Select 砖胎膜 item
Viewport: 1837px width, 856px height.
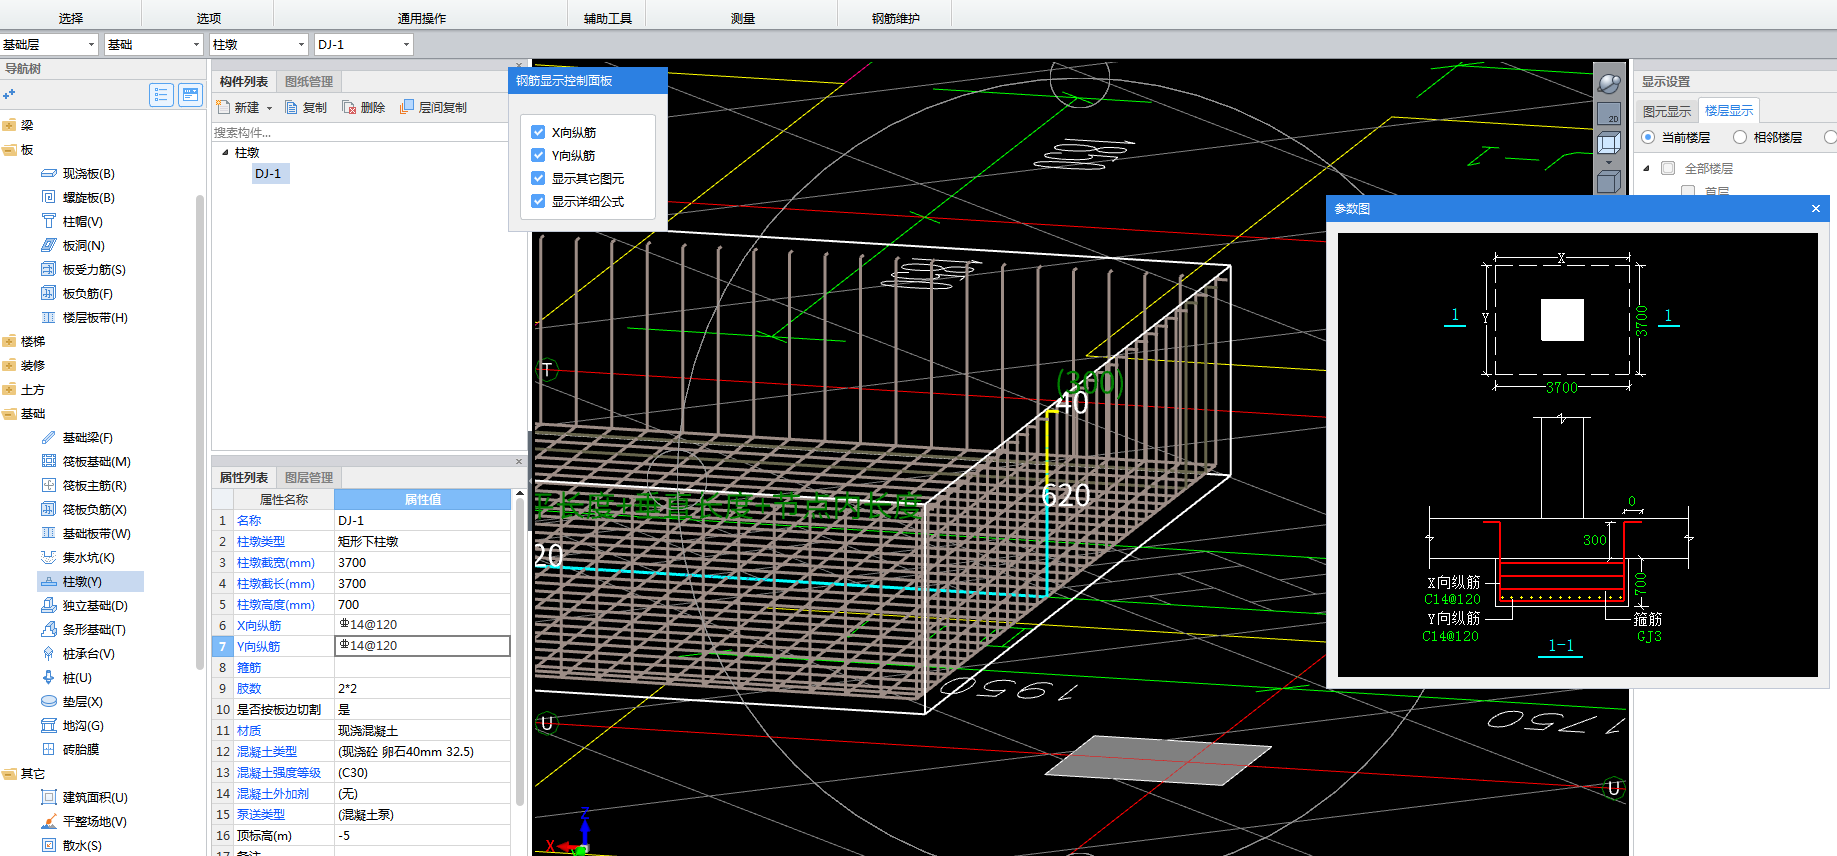pyautogui.click(x=70, y=750)
